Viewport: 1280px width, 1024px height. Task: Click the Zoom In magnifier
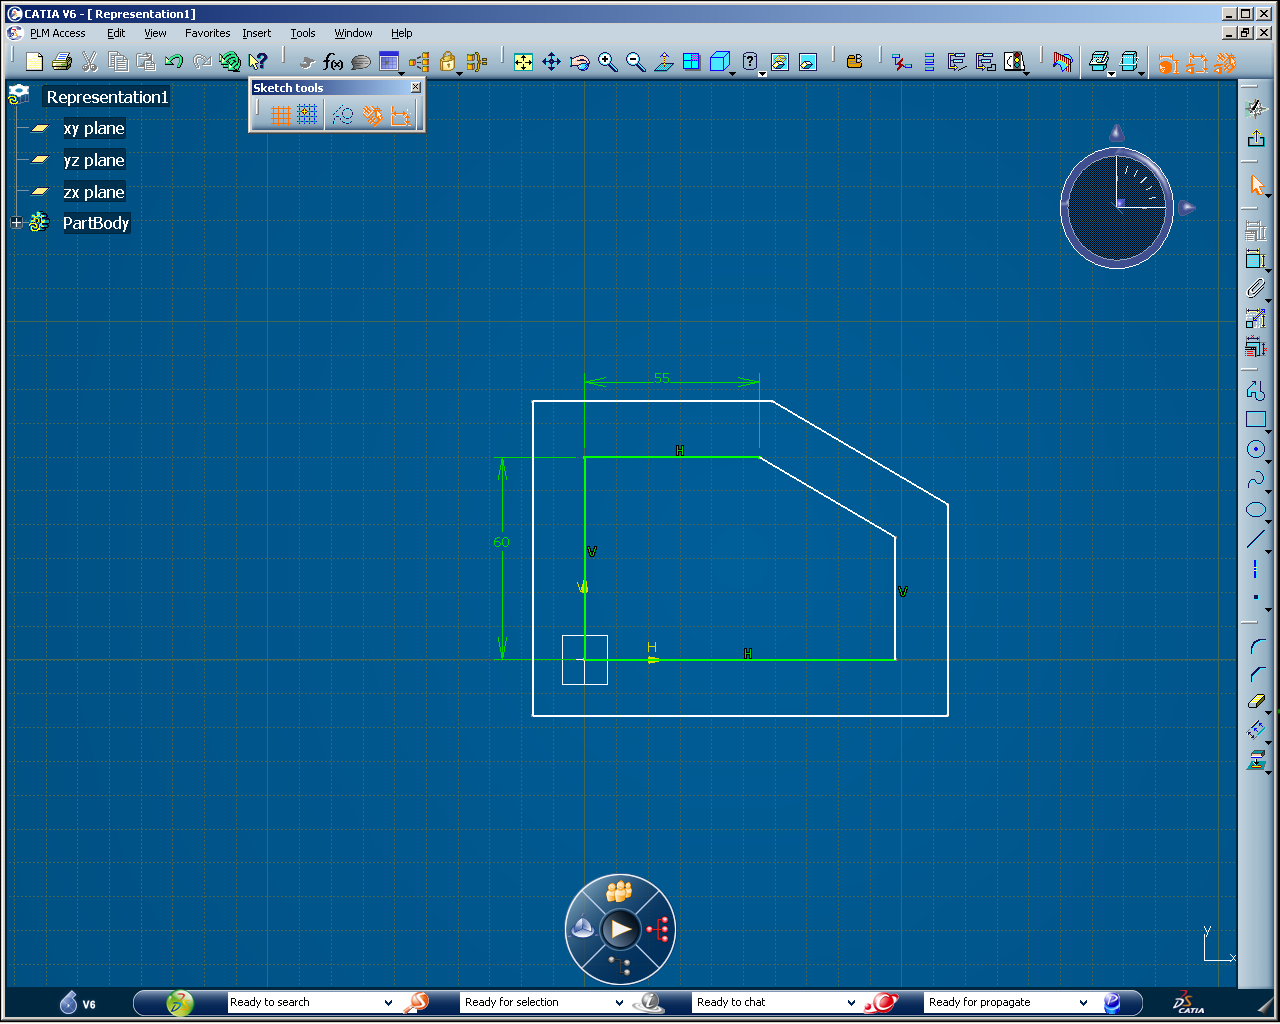click(607, 62)
